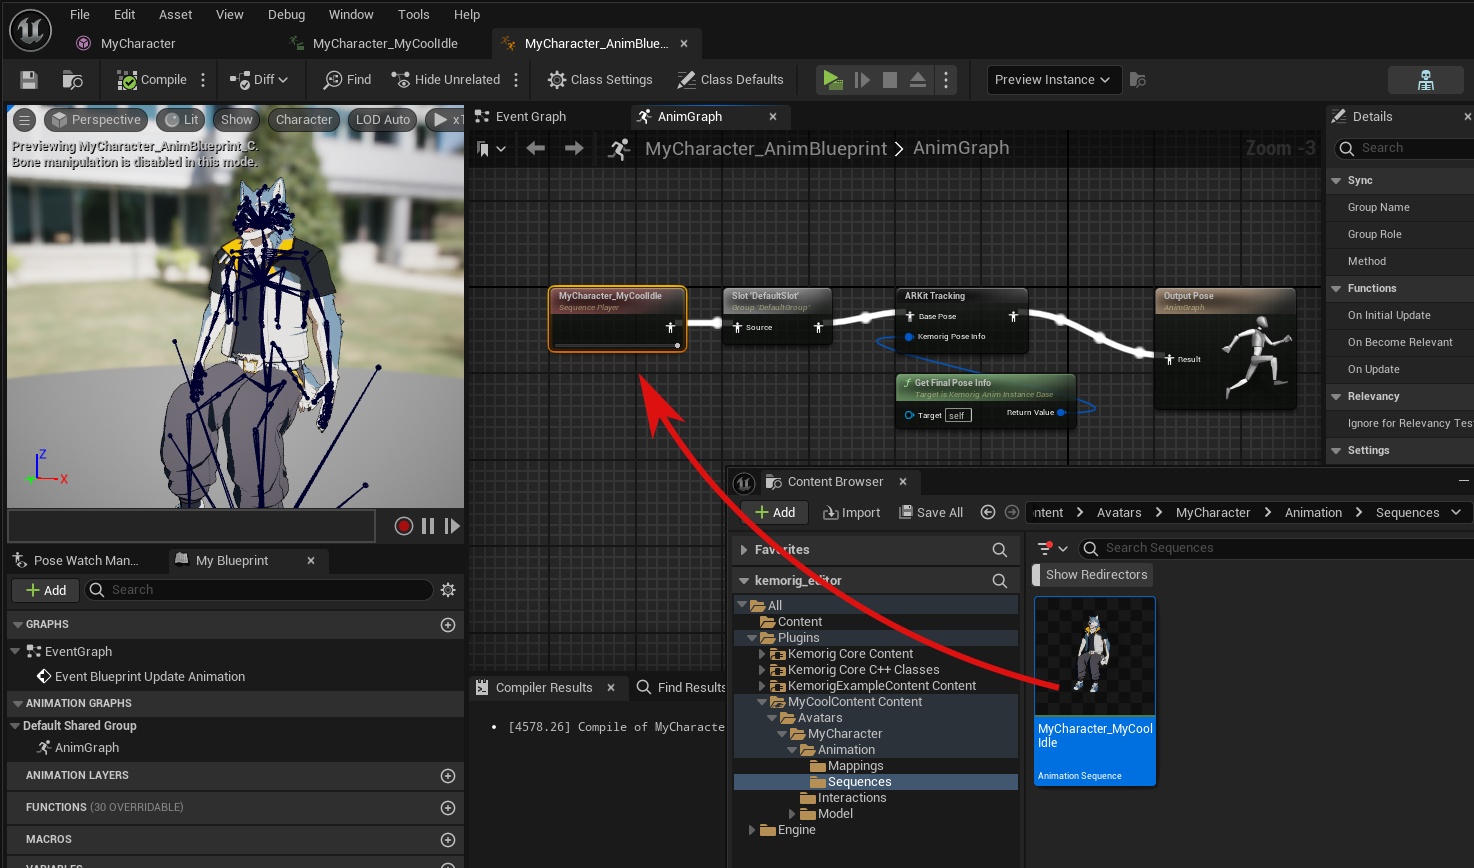Add a new graph with plus icon
This screenshot has height=868, width=1474.
[x=448, y=625]
